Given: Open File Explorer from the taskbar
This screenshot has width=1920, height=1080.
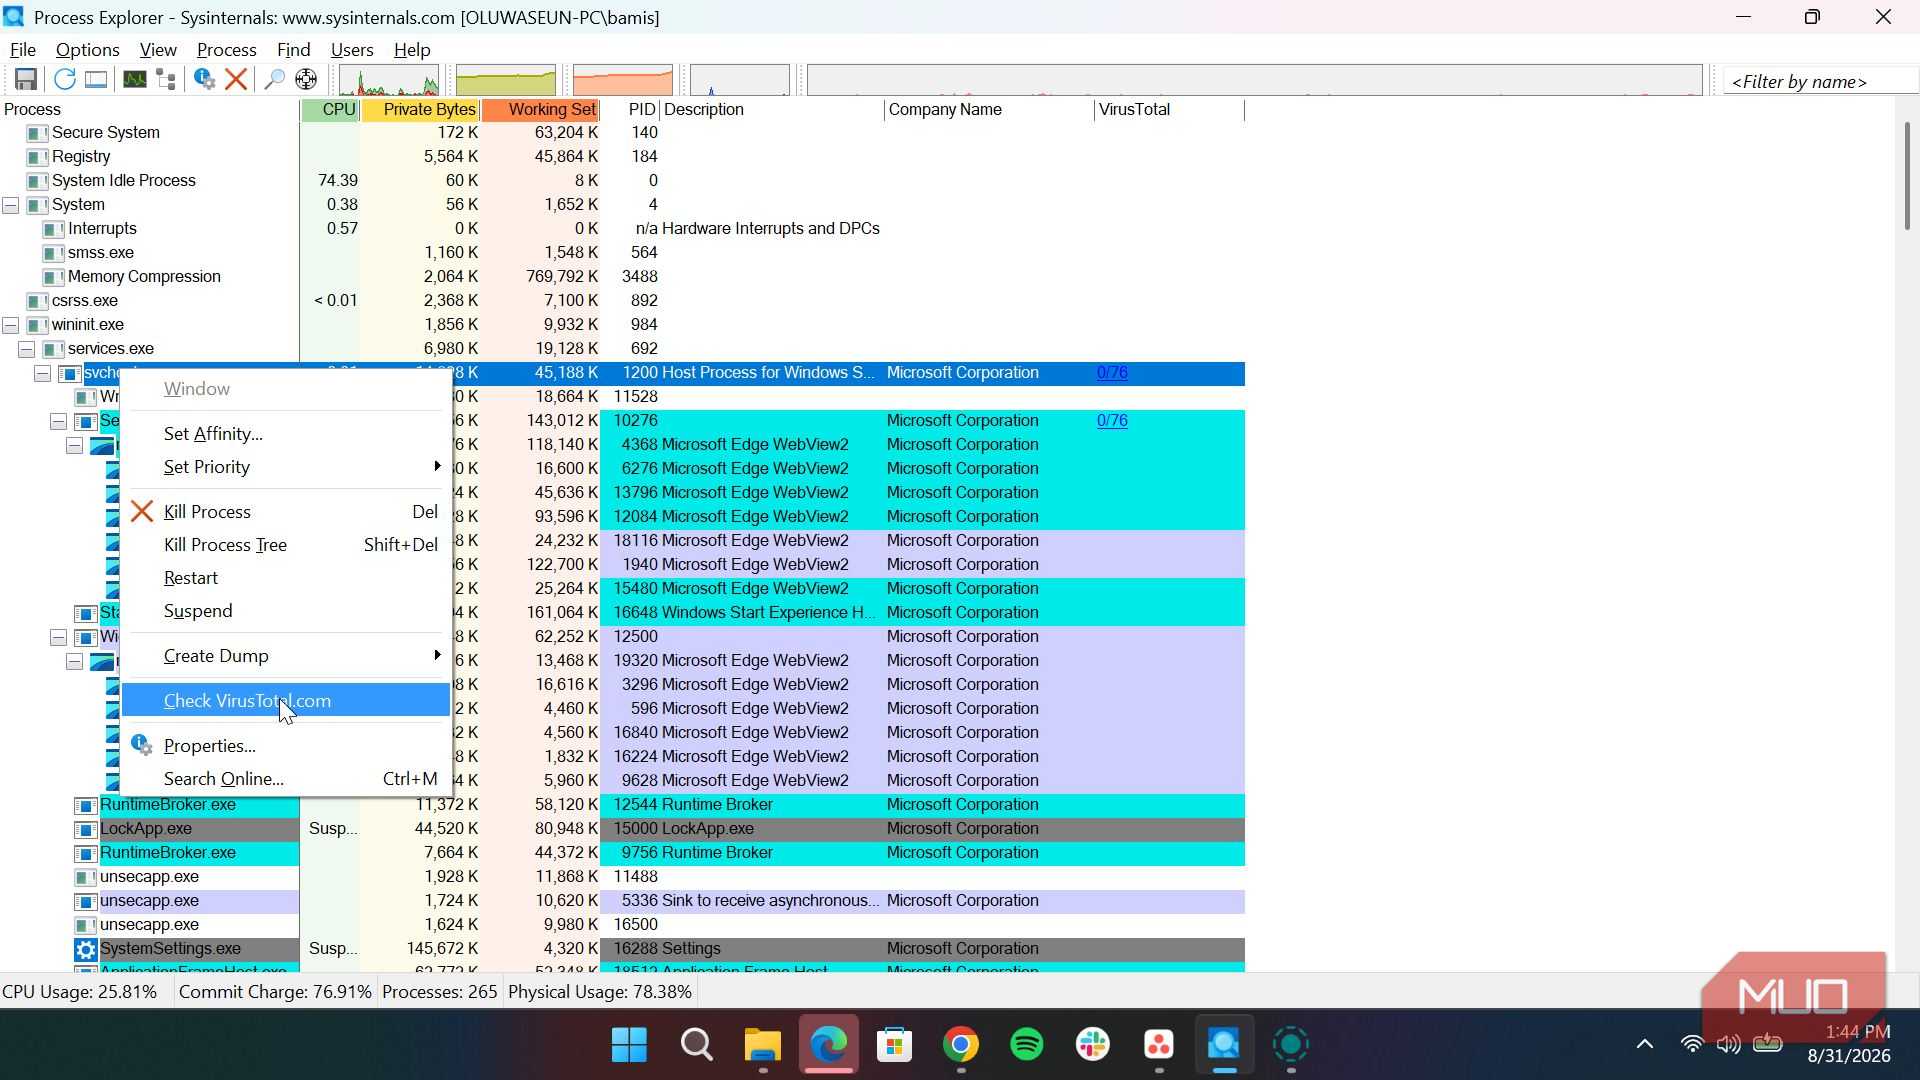Looking at the screenshot, I should [x=763, y=1045].
